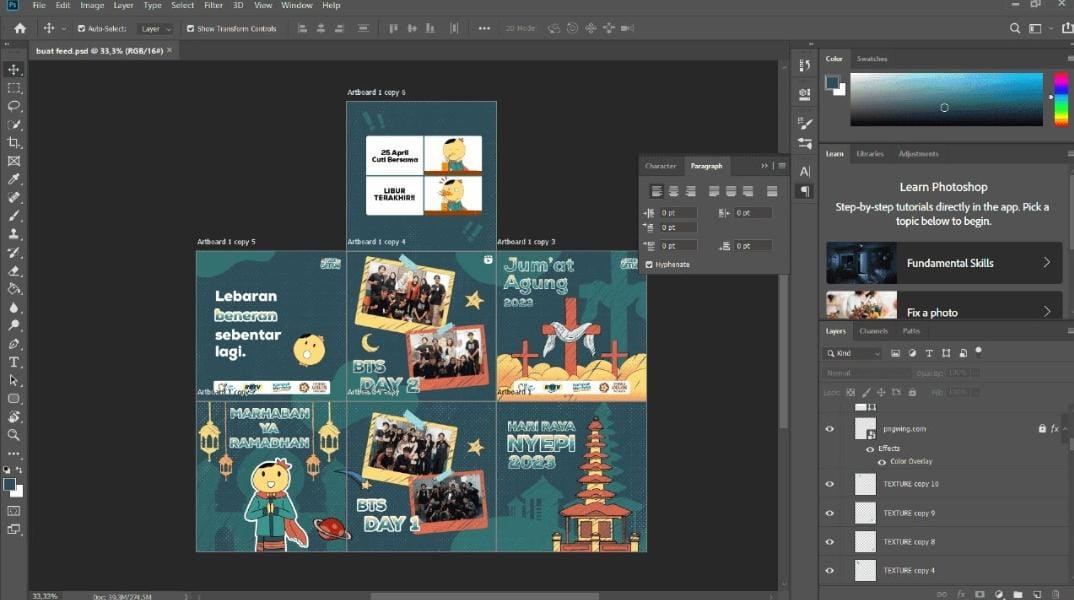Switch to the Character tab
The width and height of the screenshot is (1074, 600).
click(660, 166)
